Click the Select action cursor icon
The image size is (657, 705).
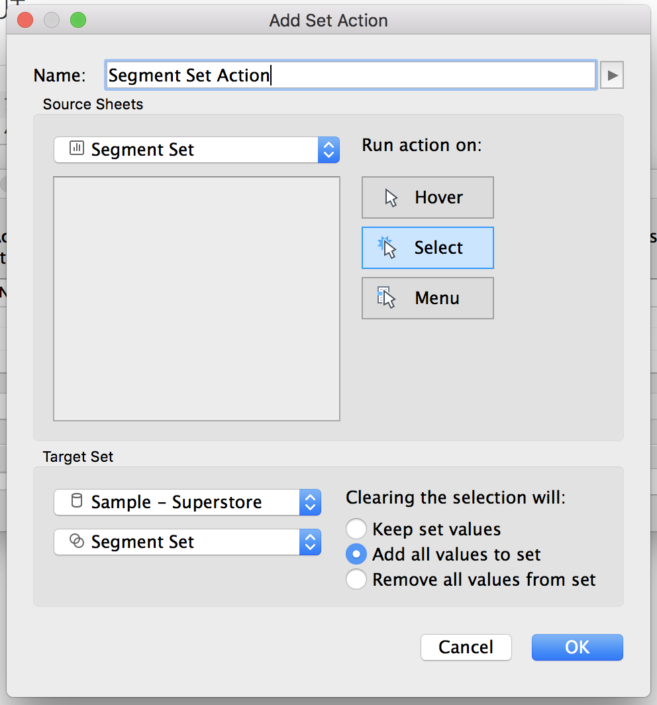click(388, 247)
